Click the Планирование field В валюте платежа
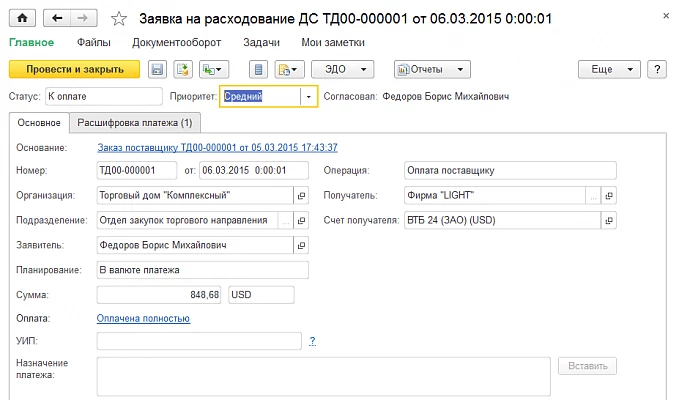This screenshot has width=679, height=400. click(x=203, y=270)
